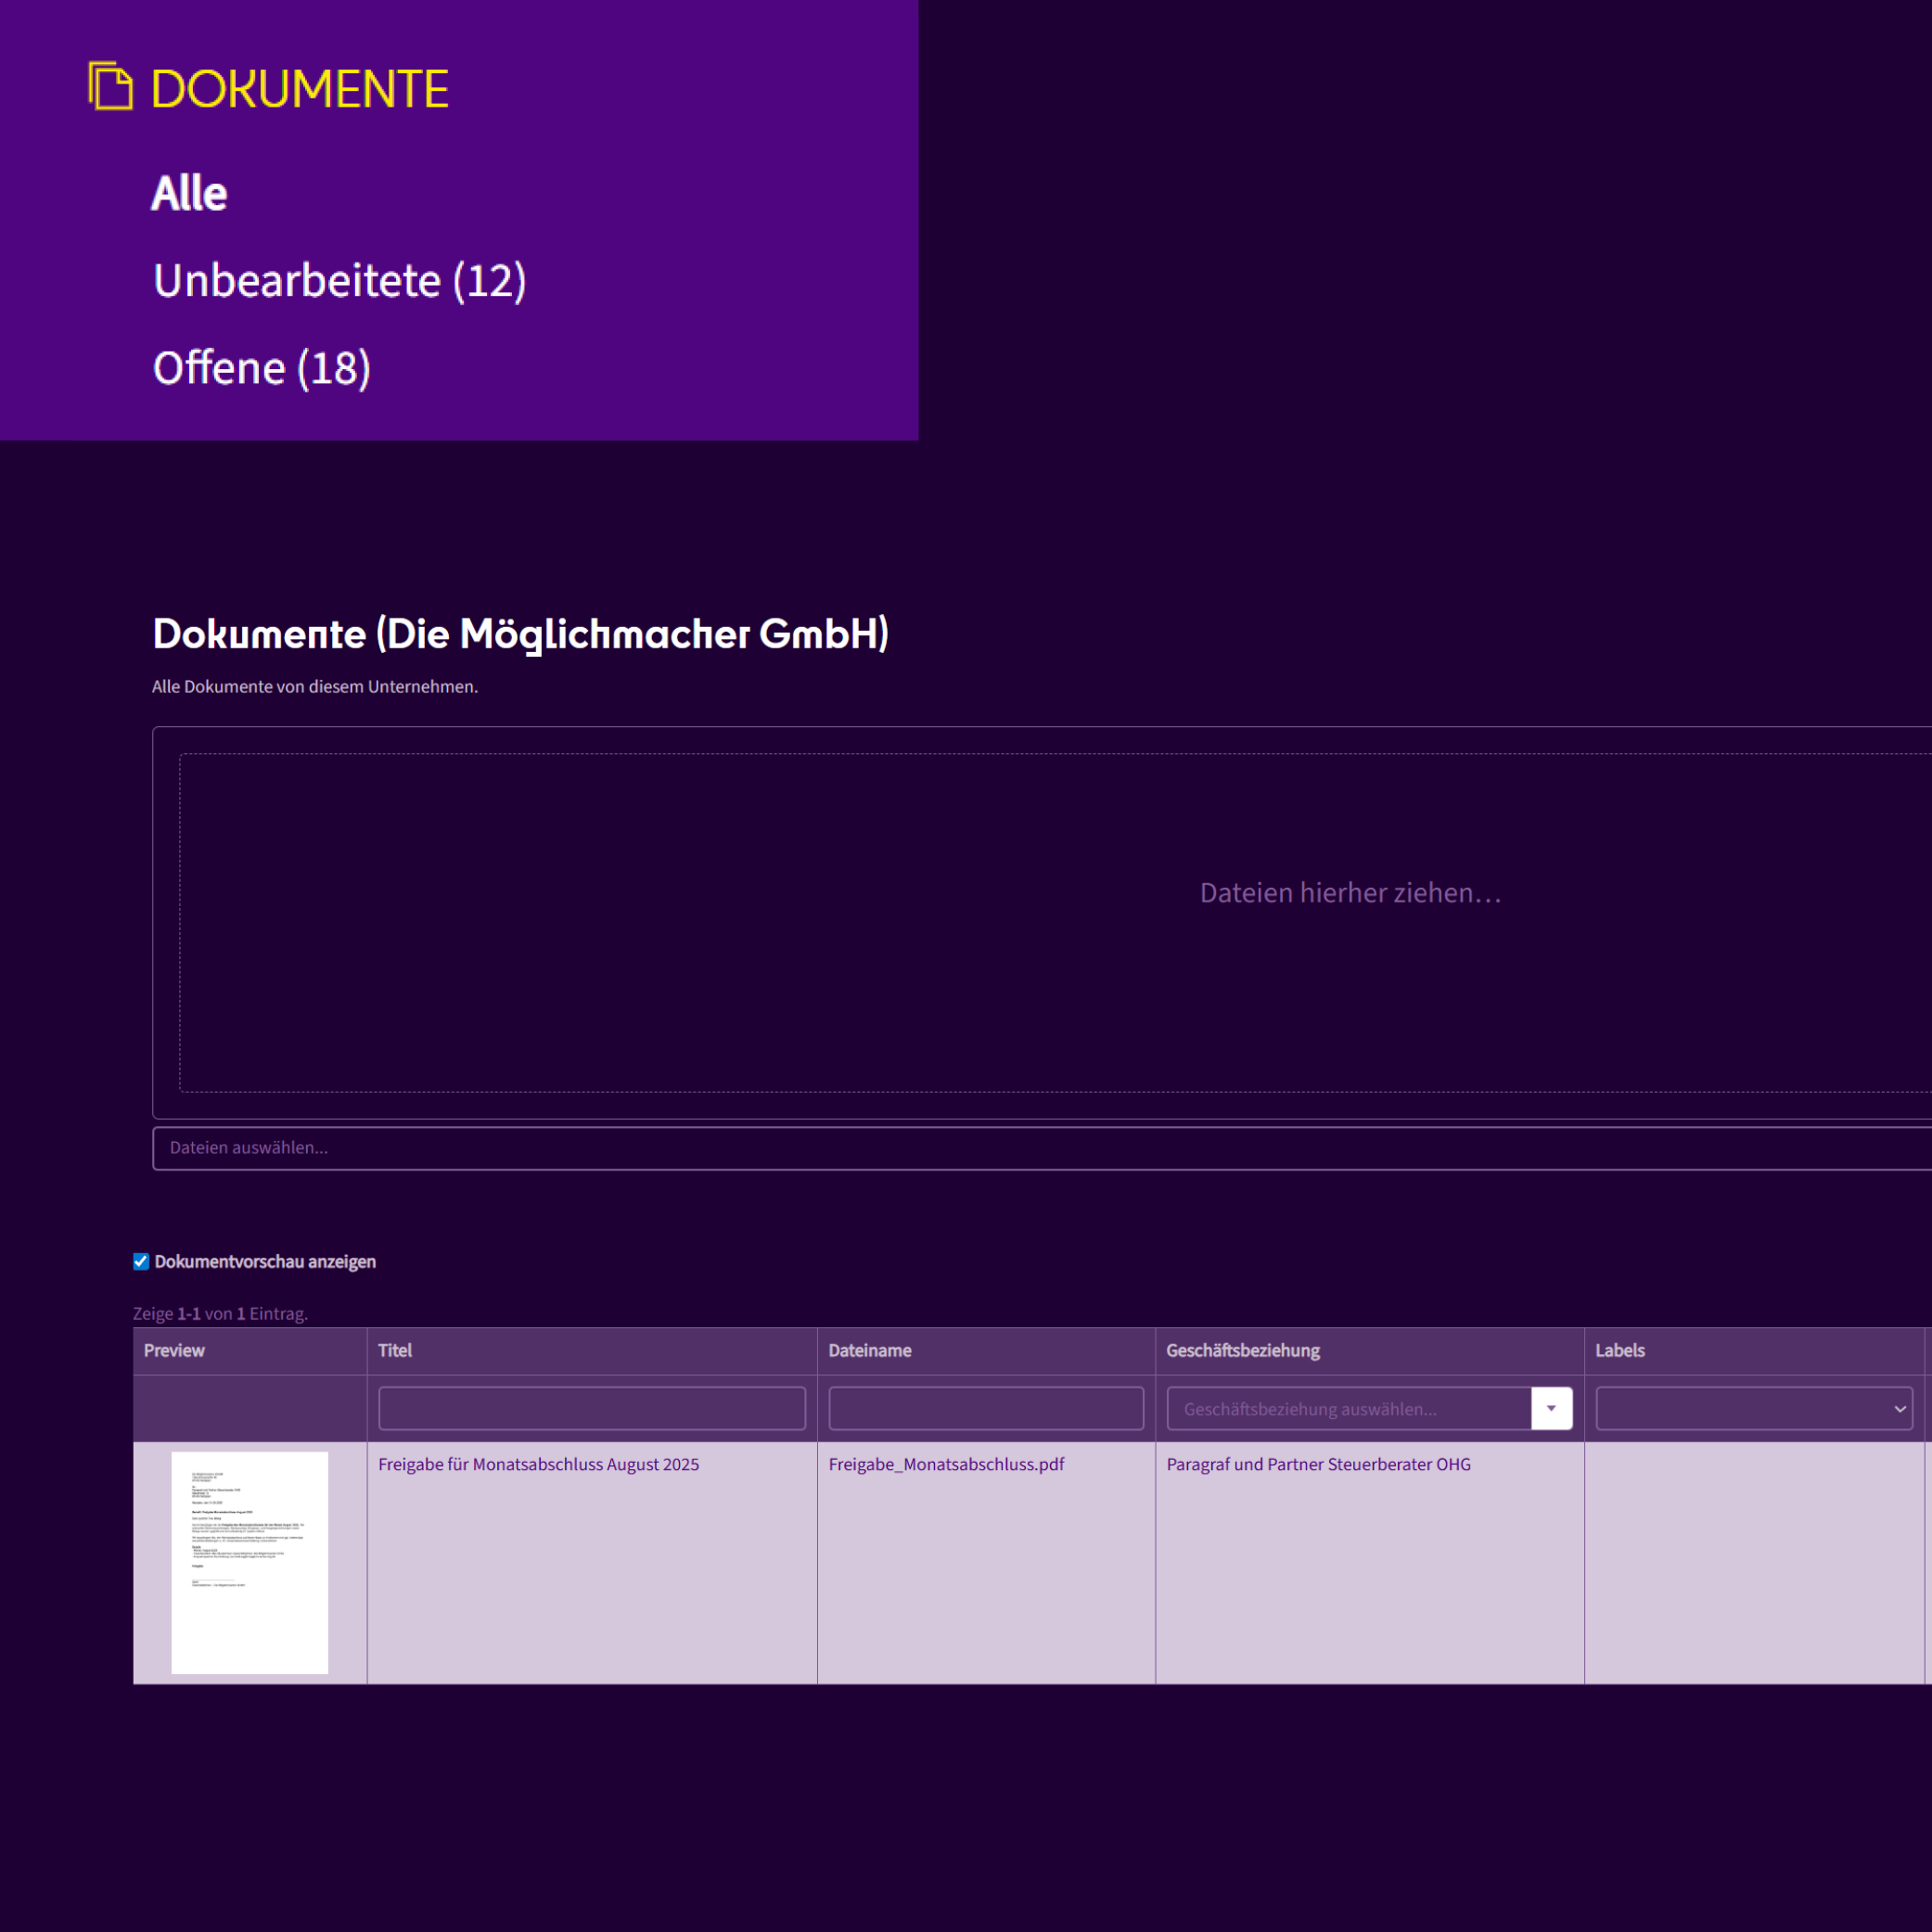1932x1932 pixels.
Task: Select the Alle documents menu item
Action: point(189,193)
